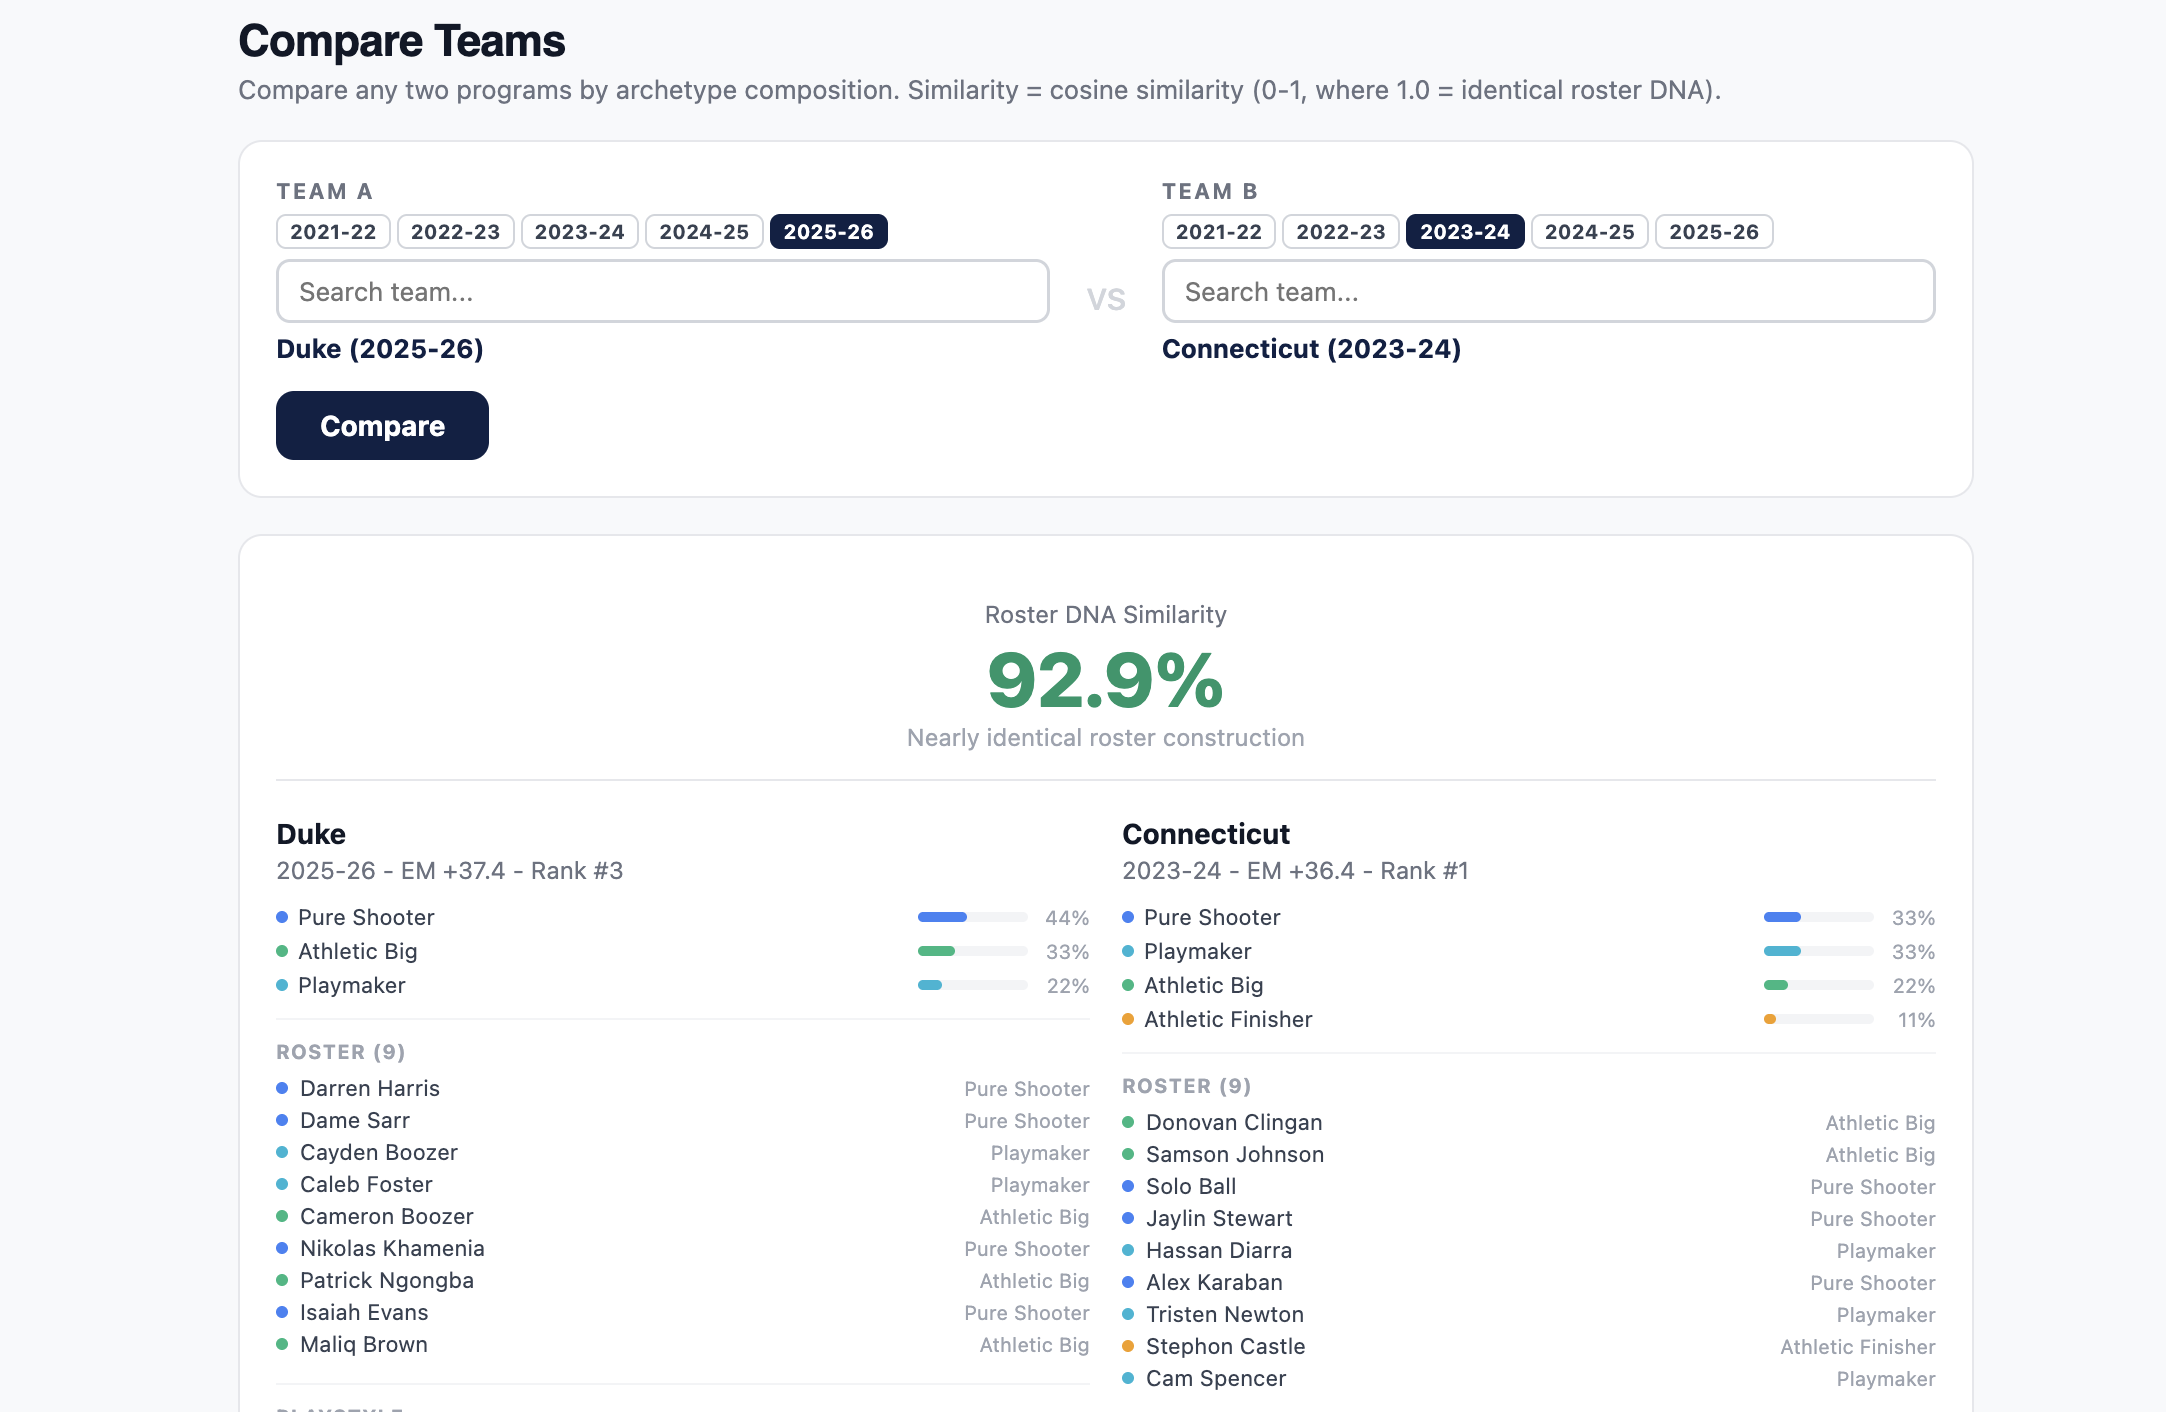This screenshot has width=2166, height=1412.
Task: Select Team A season 2022-23
Action: click(x=455, y=232)
